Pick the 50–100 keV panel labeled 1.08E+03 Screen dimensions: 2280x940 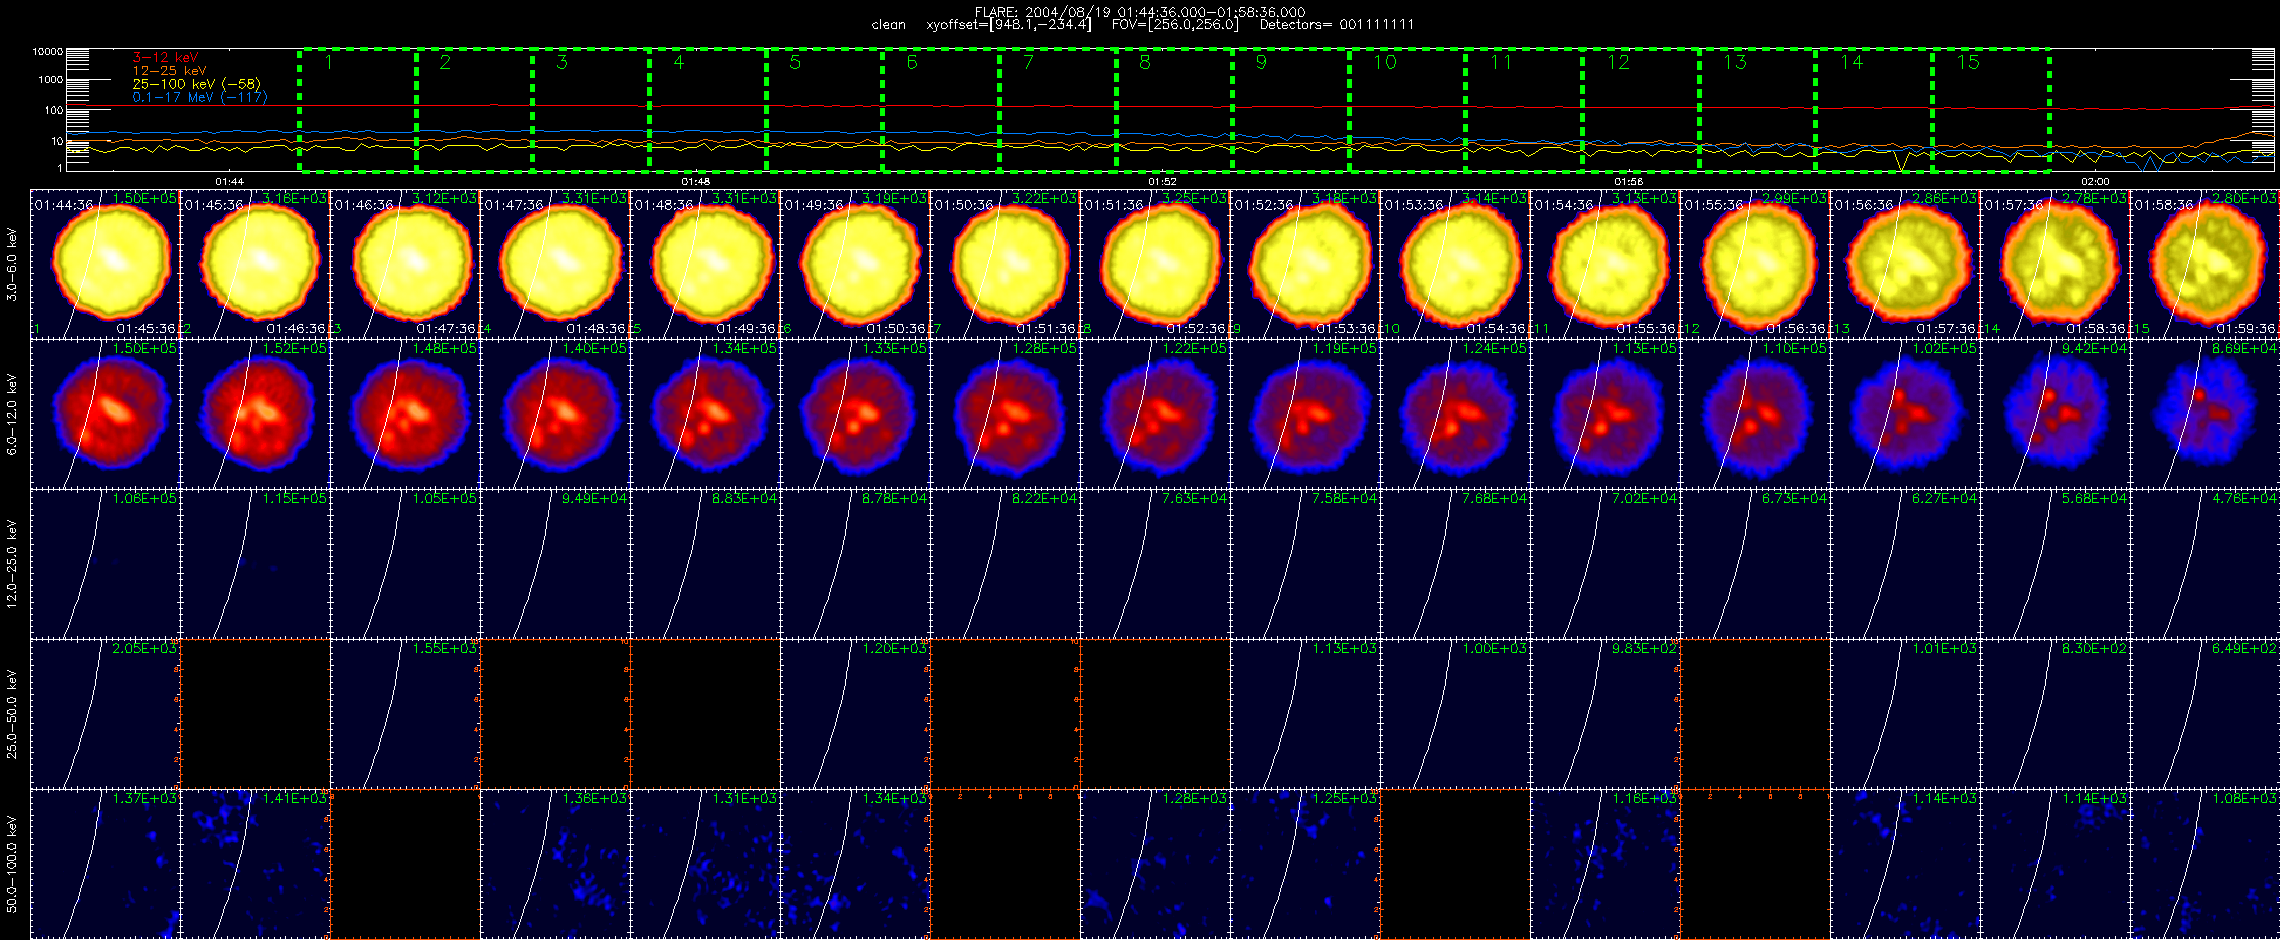coord(2205,864)
